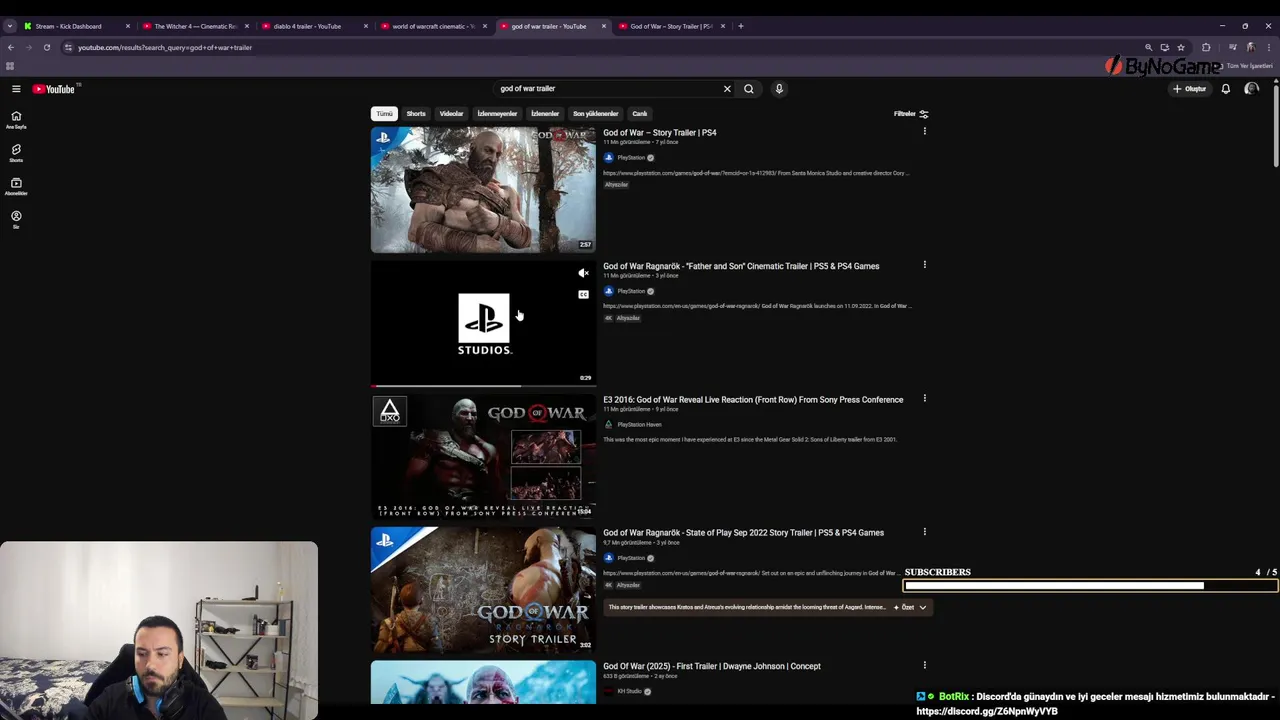Open the Father and Son Cinematic Trailer title
Viewport: 1280px width, 720px height.
(741, 266)
